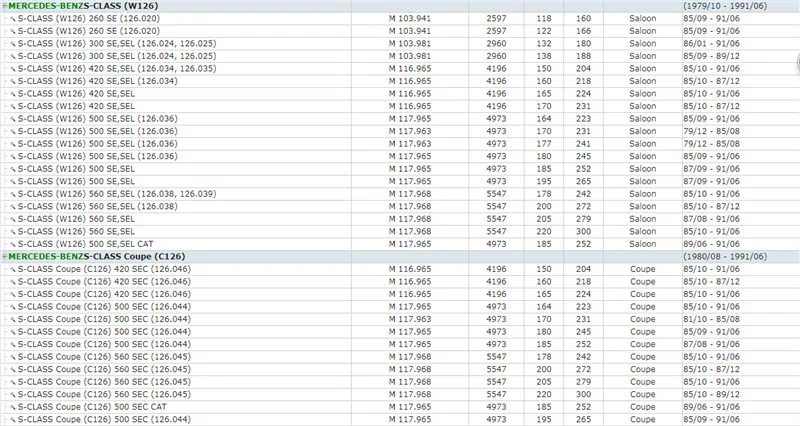The width and height of the screenshot is (800, 426).
Task: Click engine code M 103.981 in the 132 kW row
Action: click(x=410, y=43)
